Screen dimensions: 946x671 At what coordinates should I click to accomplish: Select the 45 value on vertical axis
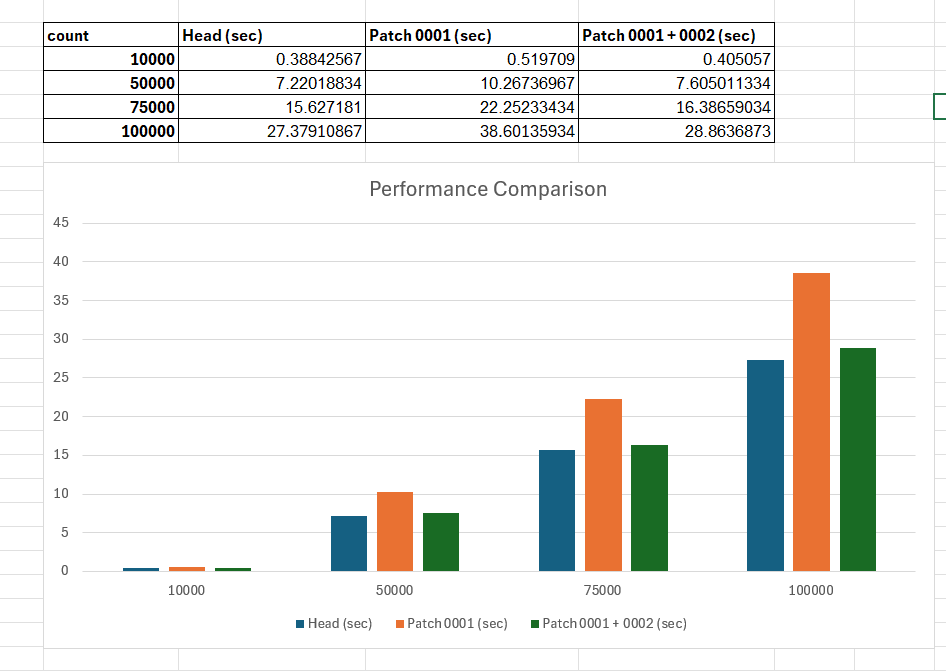(61, 223)
